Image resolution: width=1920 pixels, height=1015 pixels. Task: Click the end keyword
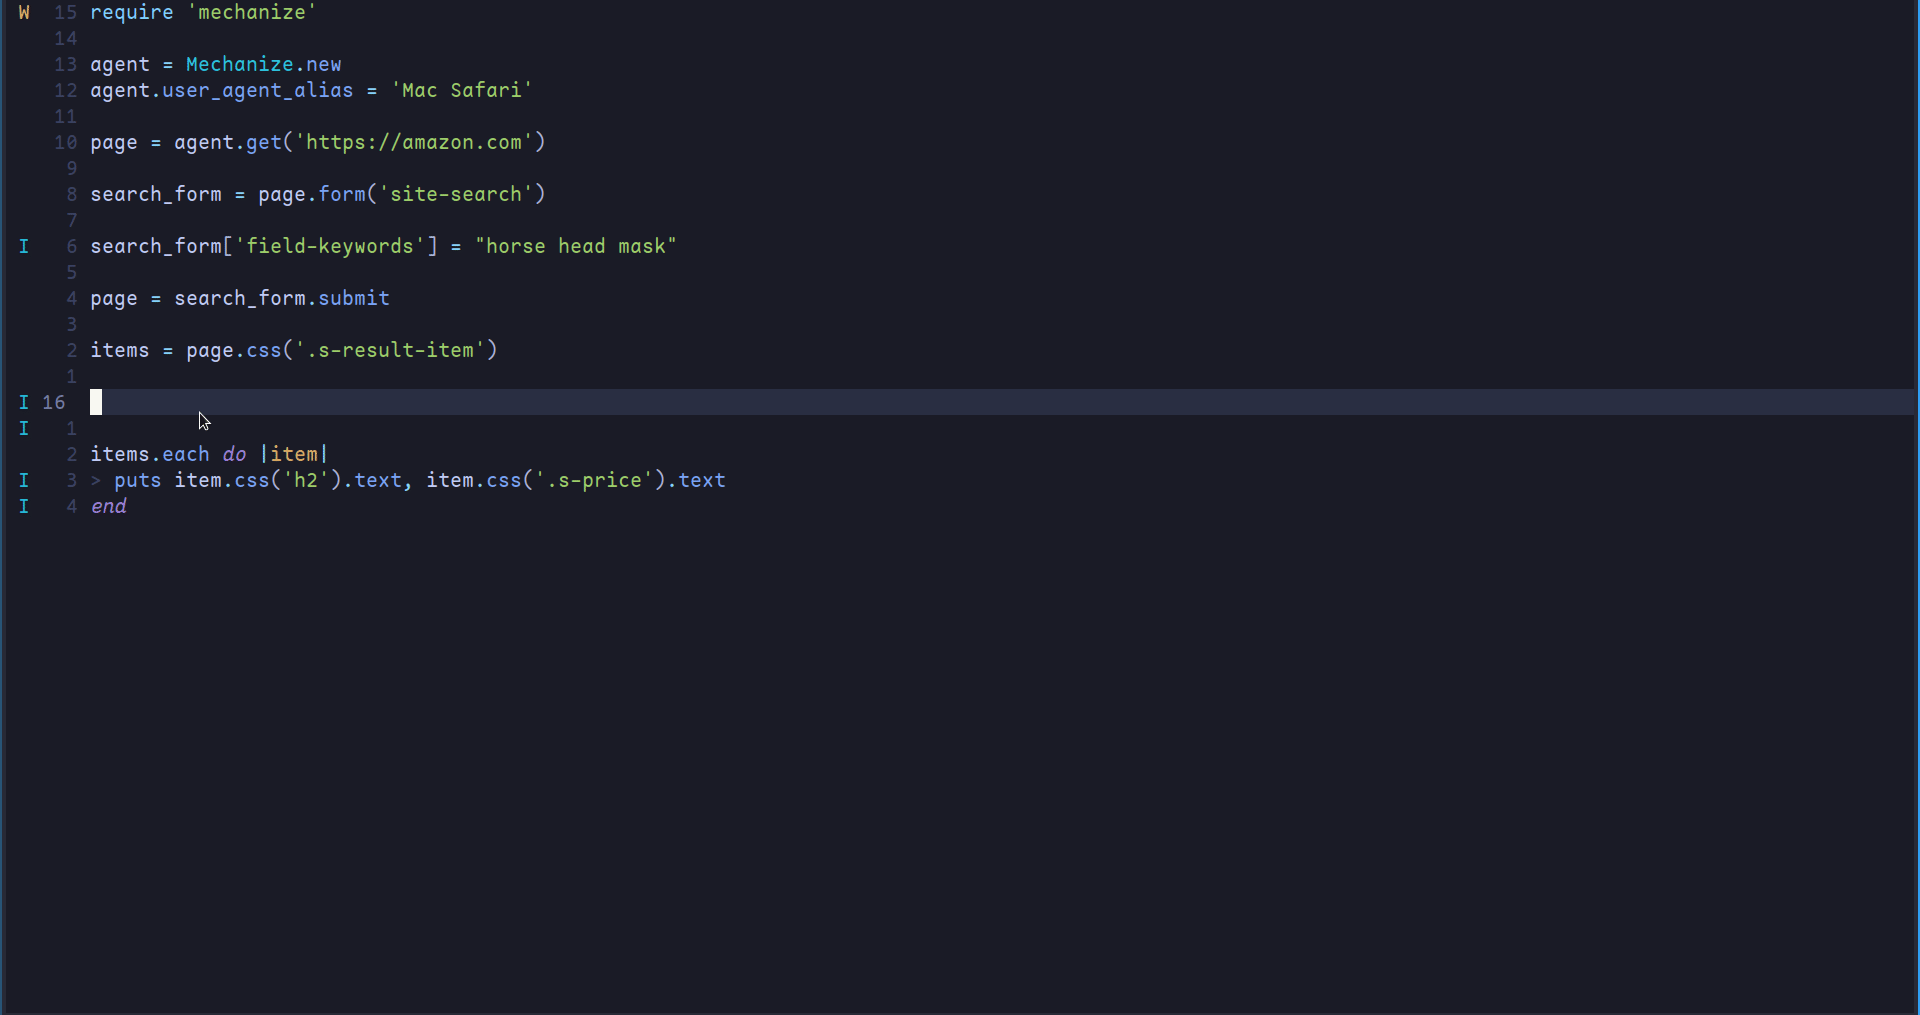click(x=108, y=506)
